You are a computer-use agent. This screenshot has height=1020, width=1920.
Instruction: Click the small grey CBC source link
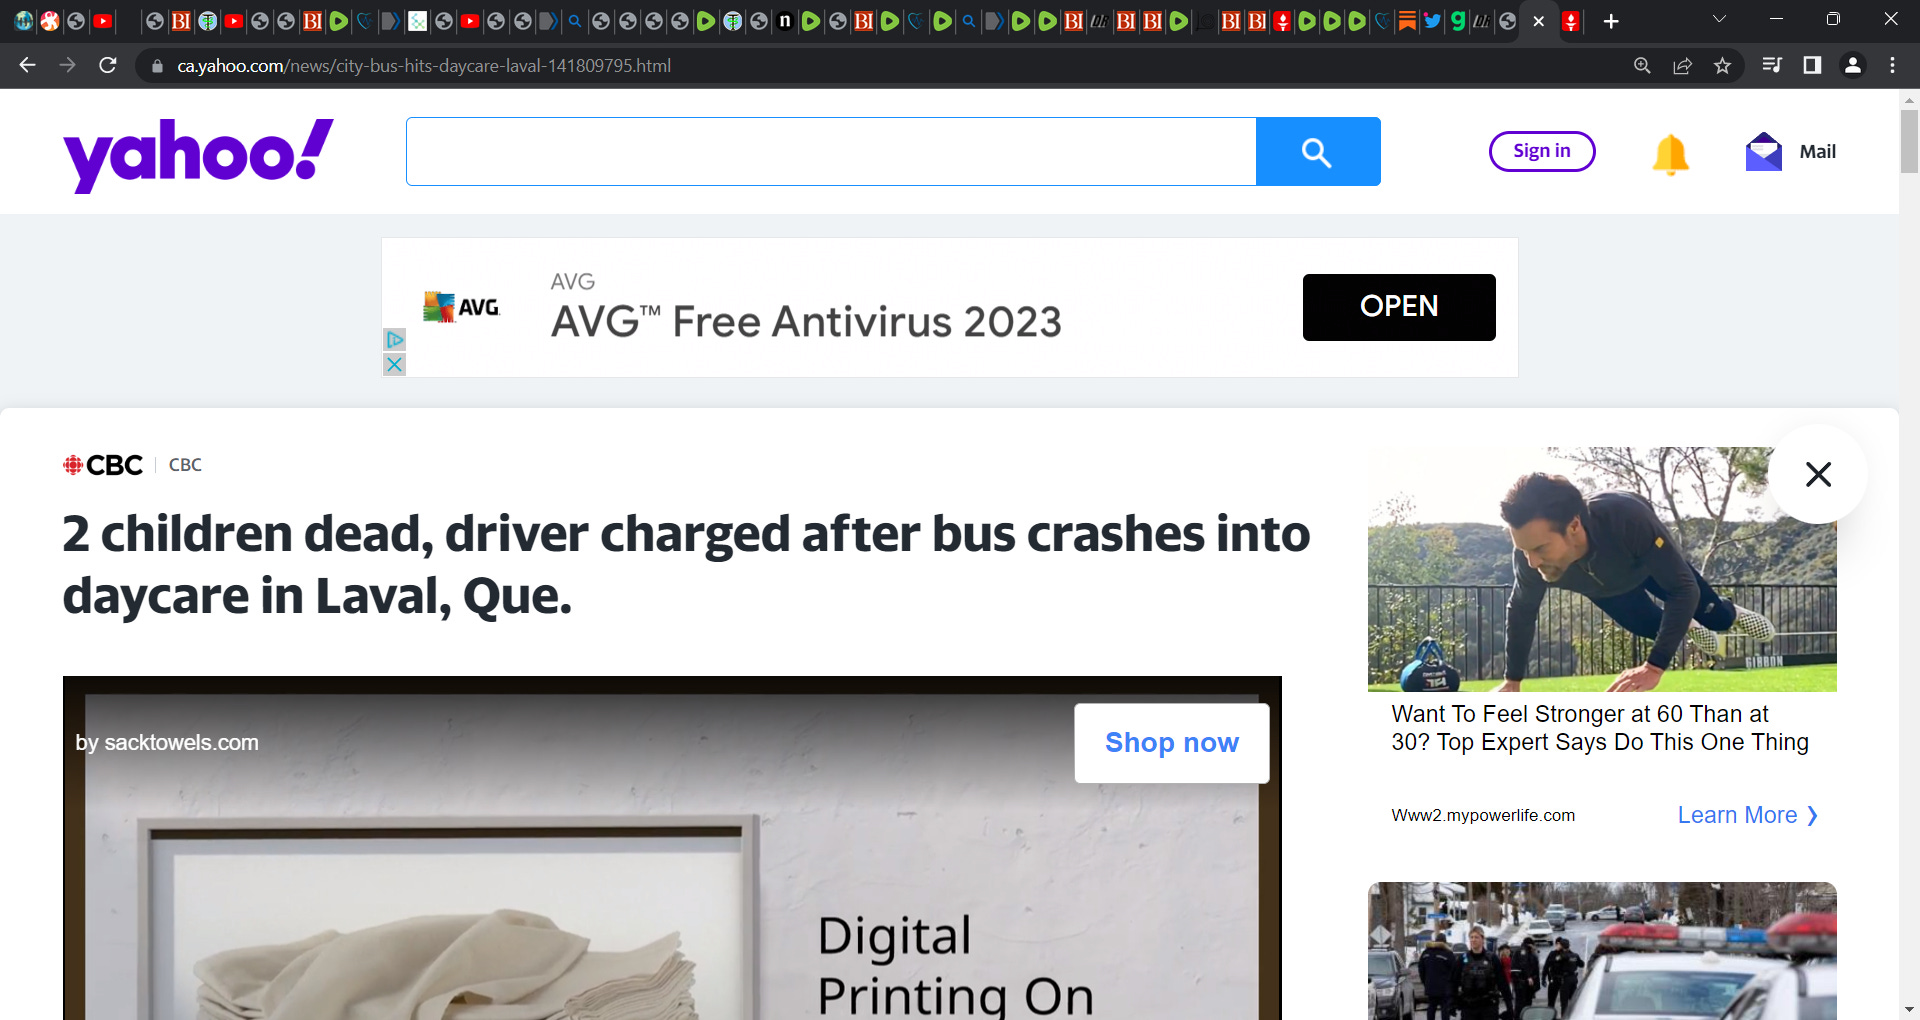[x=185, y=465]
